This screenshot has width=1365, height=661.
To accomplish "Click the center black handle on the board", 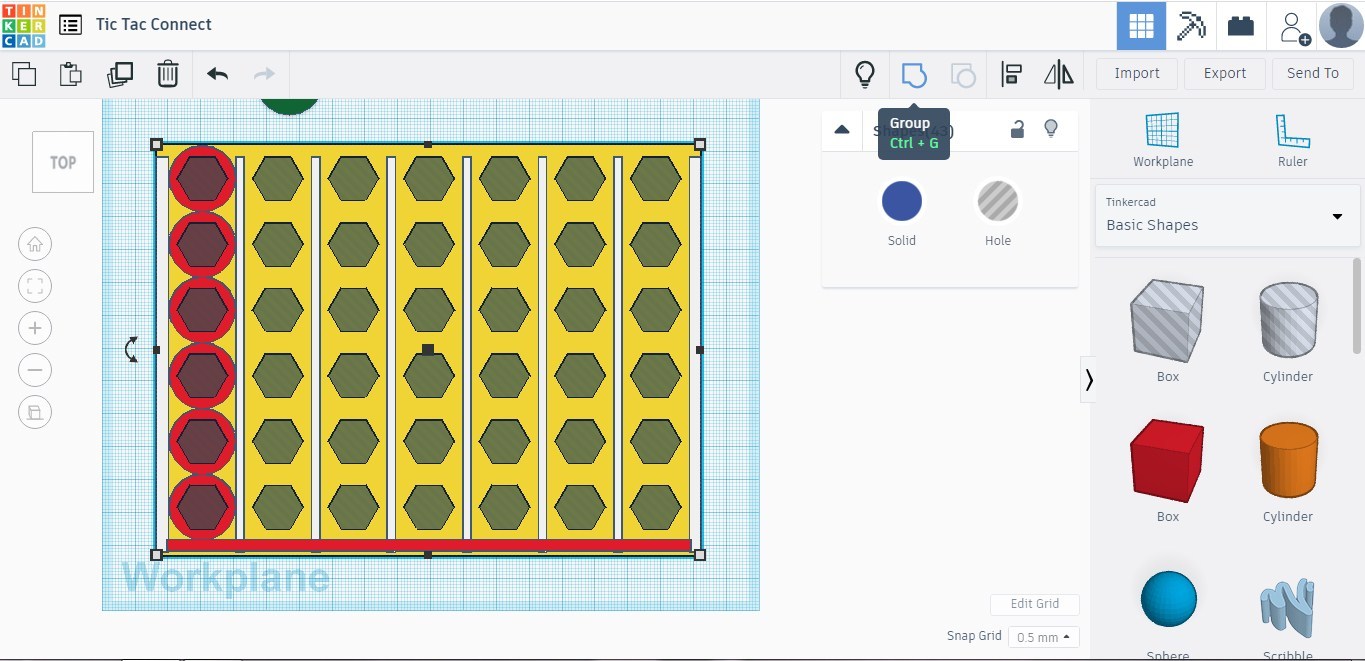I will point(428,350).
